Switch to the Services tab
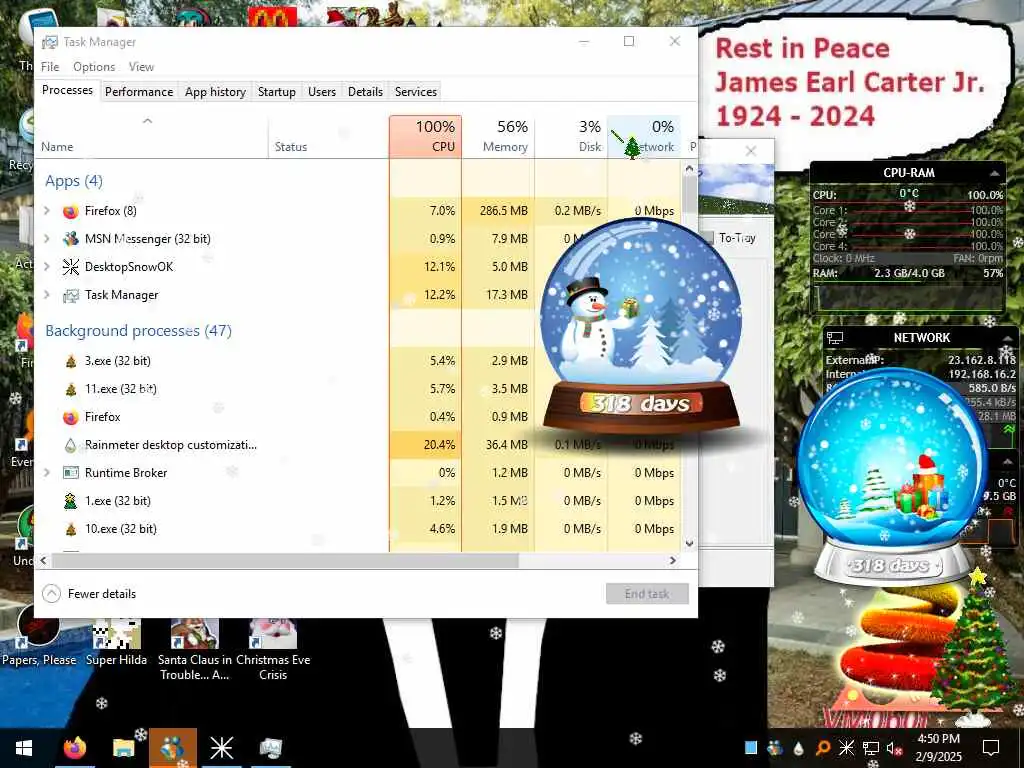Screen dimensions: 1024x768 point(415,92)
